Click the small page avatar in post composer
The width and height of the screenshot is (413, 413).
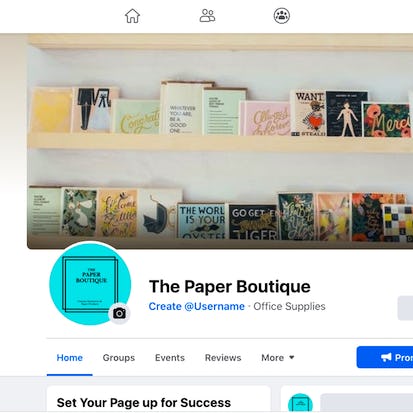300,403
